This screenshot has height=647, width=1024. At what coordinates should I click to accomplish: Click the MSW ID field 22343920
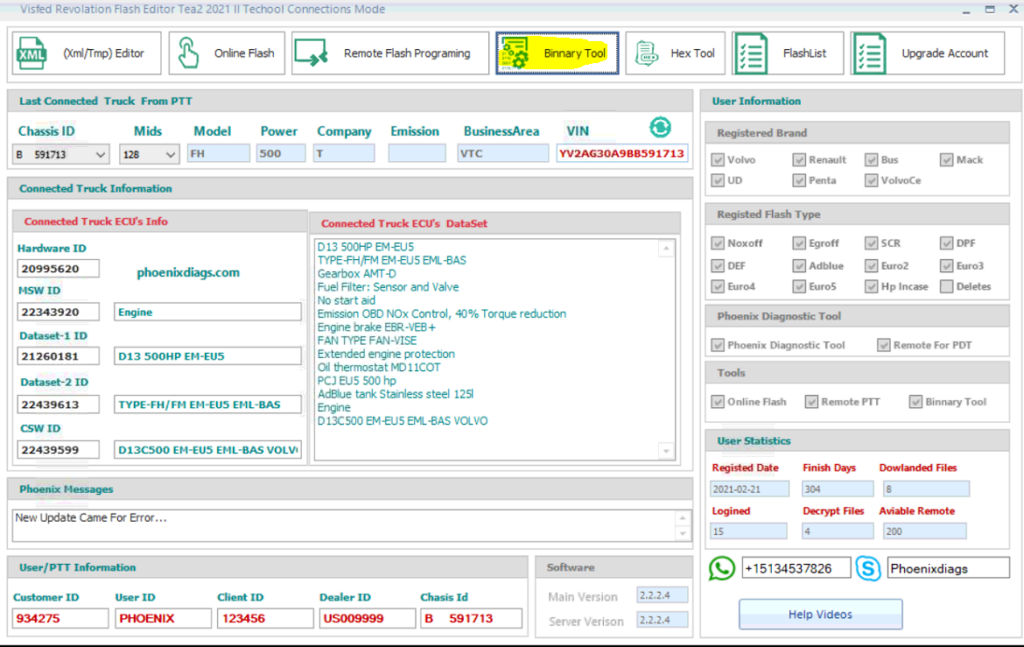(x=58, y=312)
